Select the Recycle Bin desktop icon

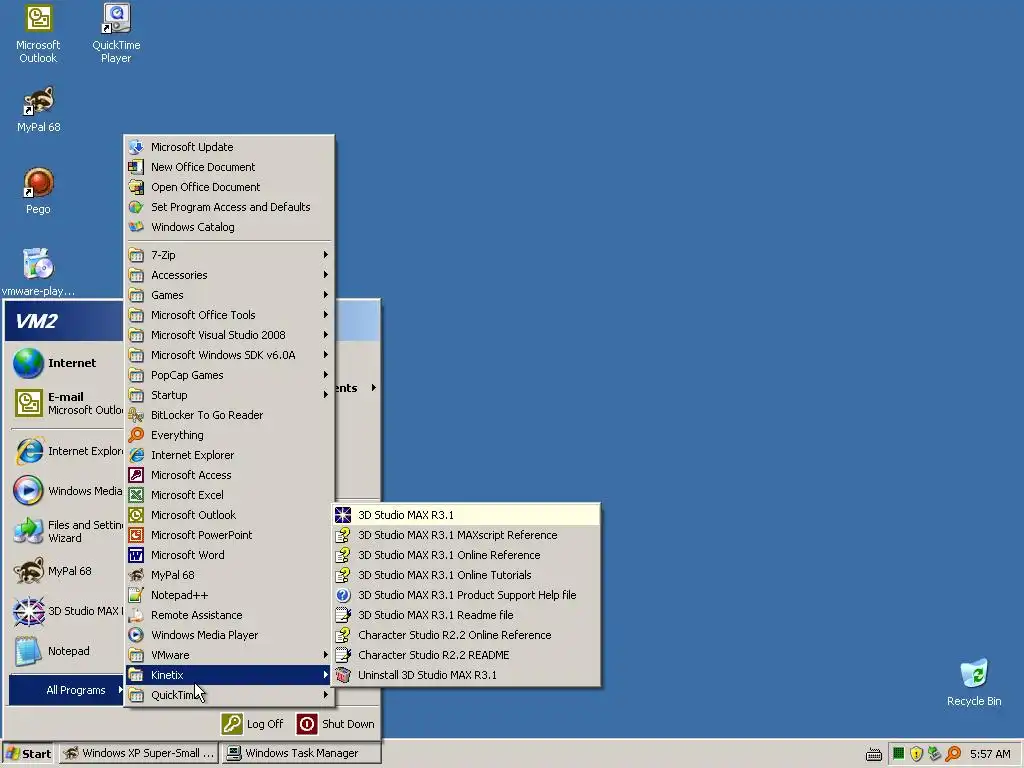[x=974, y=682]
